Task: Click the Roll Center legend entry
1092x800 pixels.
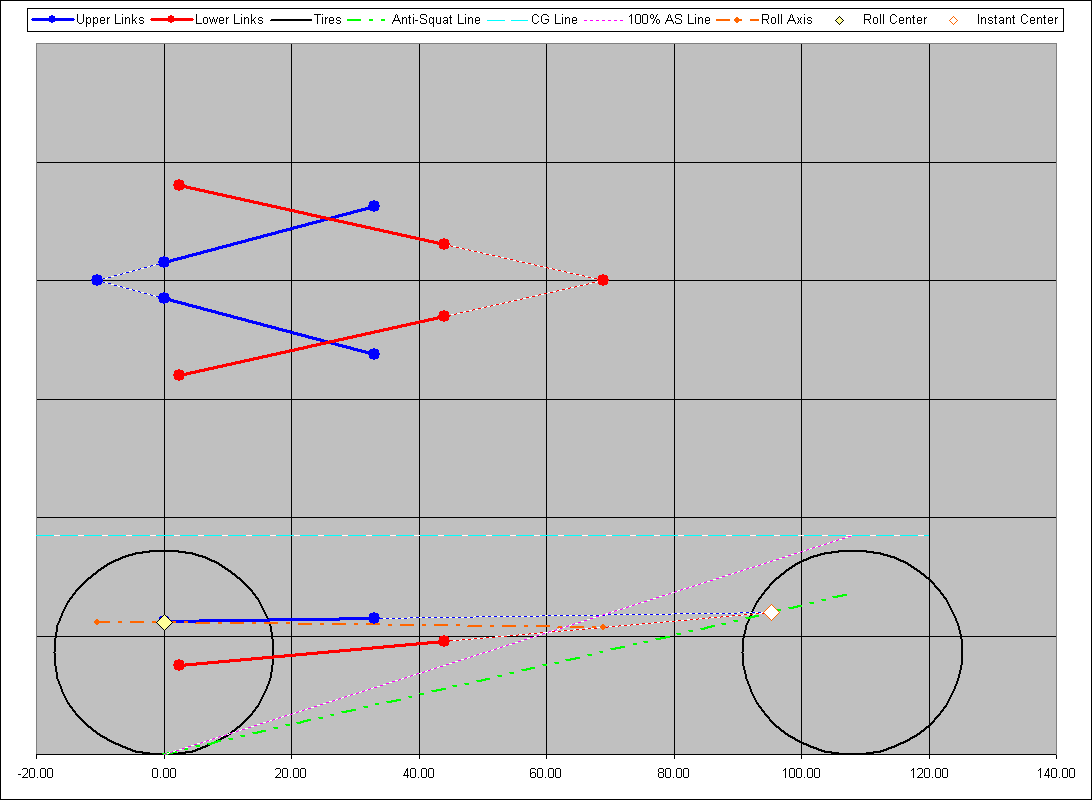Action: click(x=881, y=19)
